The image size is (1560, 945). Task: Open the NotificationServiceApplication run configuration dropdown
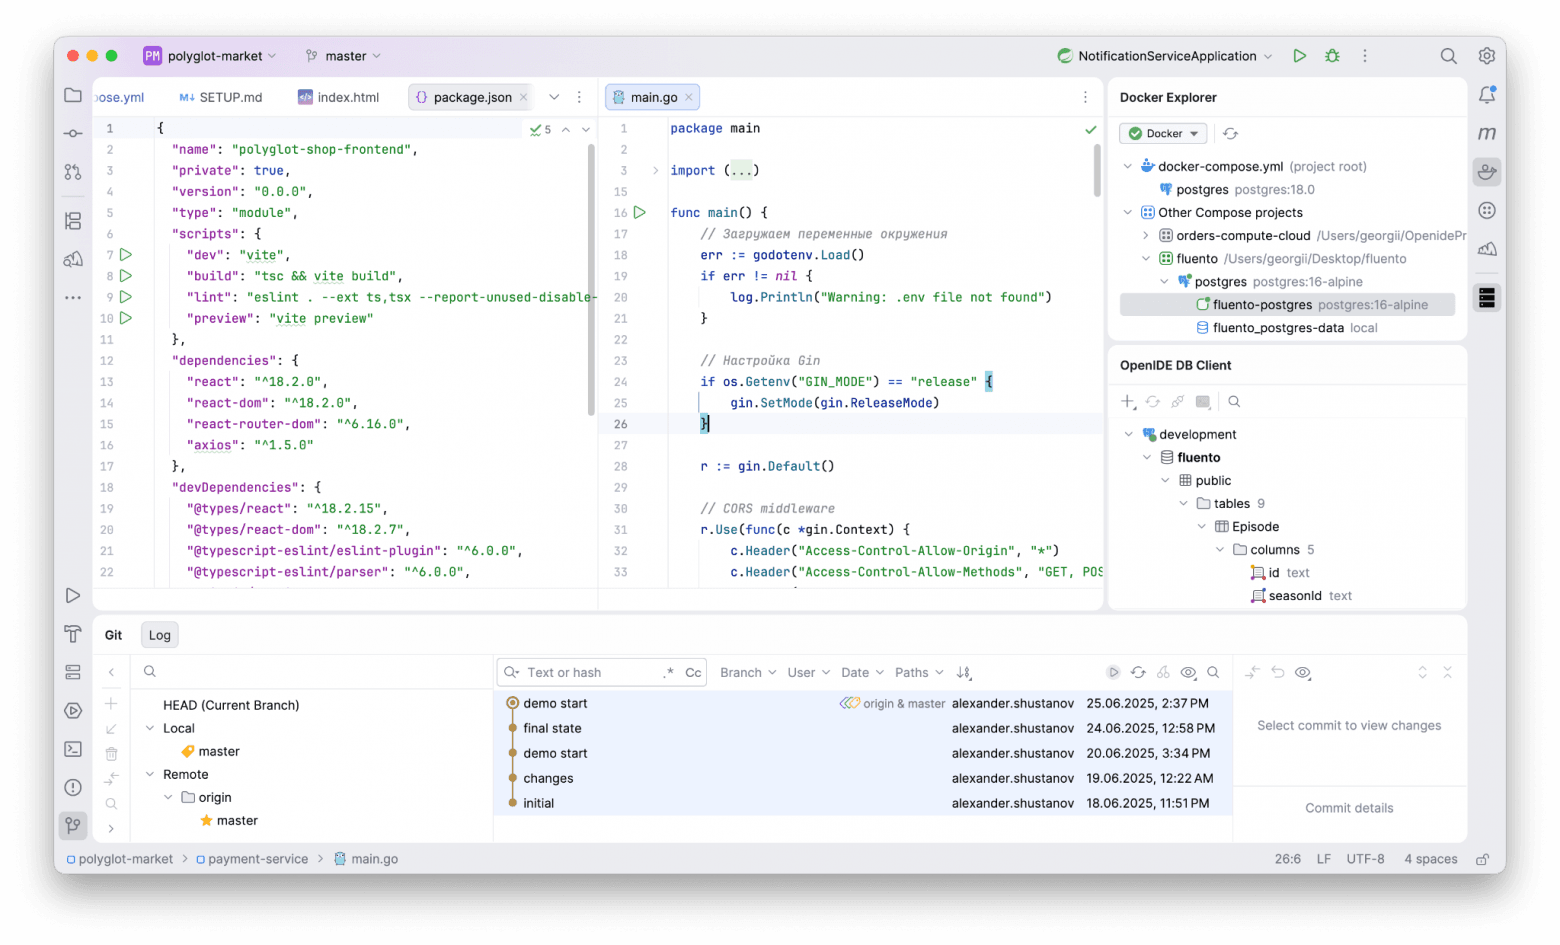1166,56
